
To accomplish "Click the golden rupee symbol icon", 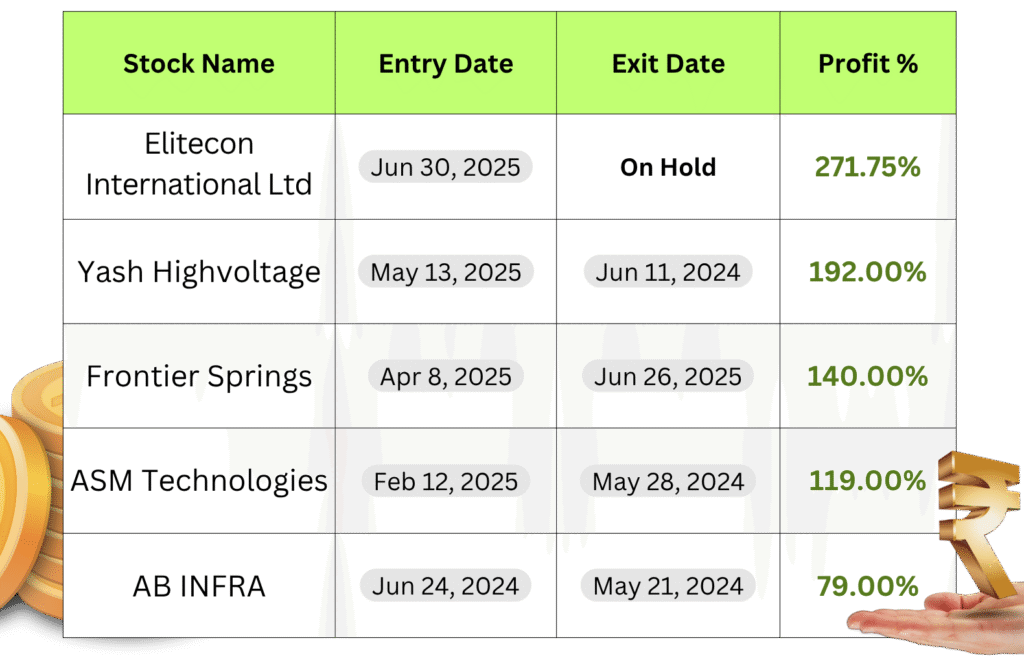I will tap(978, 524).
